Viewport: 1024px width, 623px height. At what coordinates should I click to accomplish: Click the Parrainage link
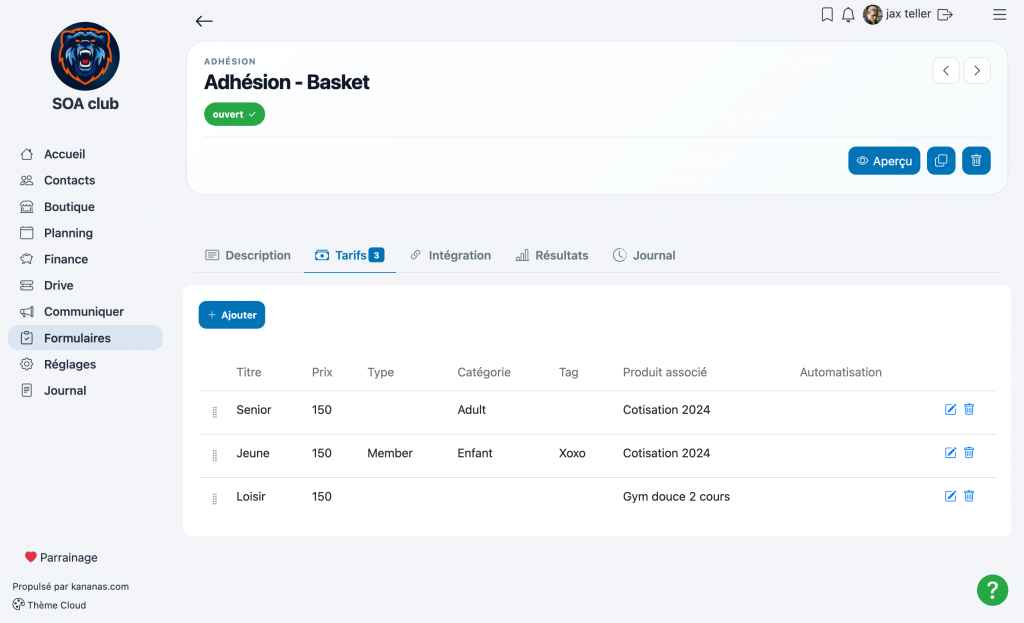coord(61,558)
